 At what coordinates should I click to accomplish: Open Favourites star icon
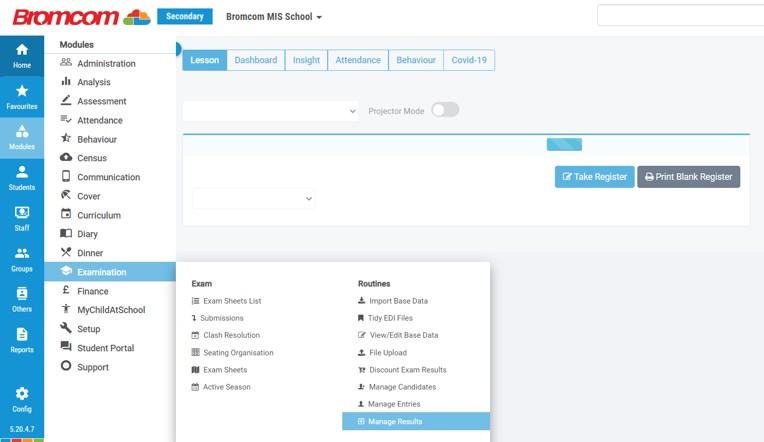pos(22,91)
